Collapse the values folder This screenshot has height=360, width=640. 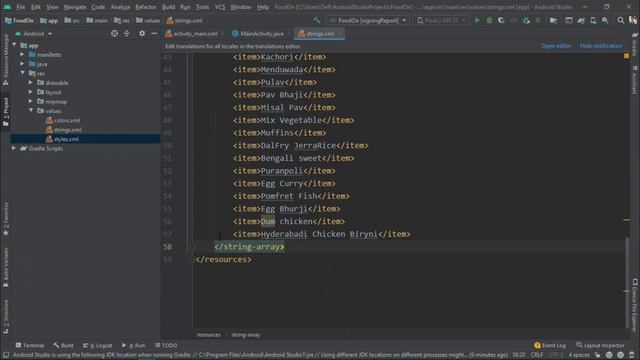(x=31, y=111)
